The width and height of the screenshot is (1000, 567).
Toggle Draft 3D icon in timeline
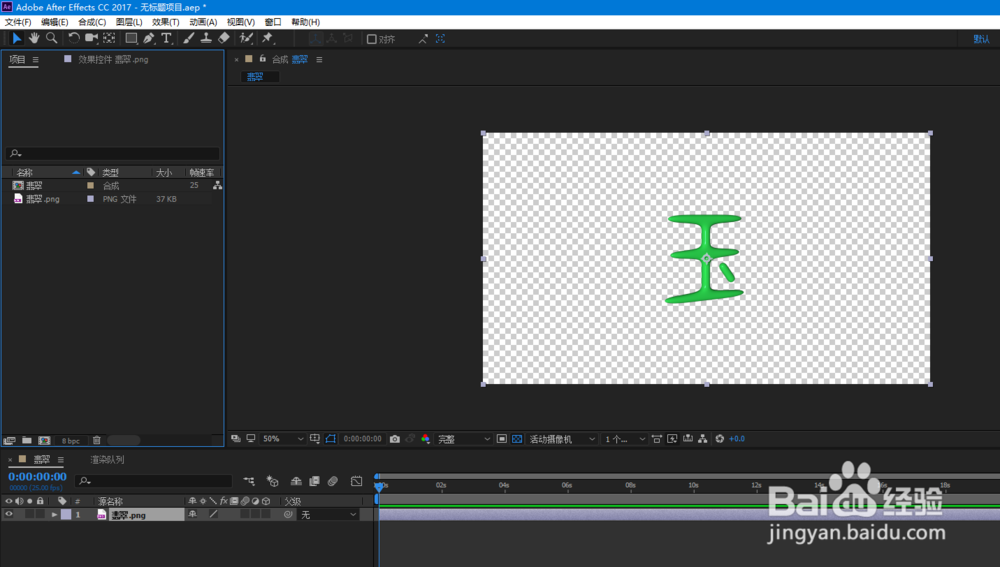(272, 481)
